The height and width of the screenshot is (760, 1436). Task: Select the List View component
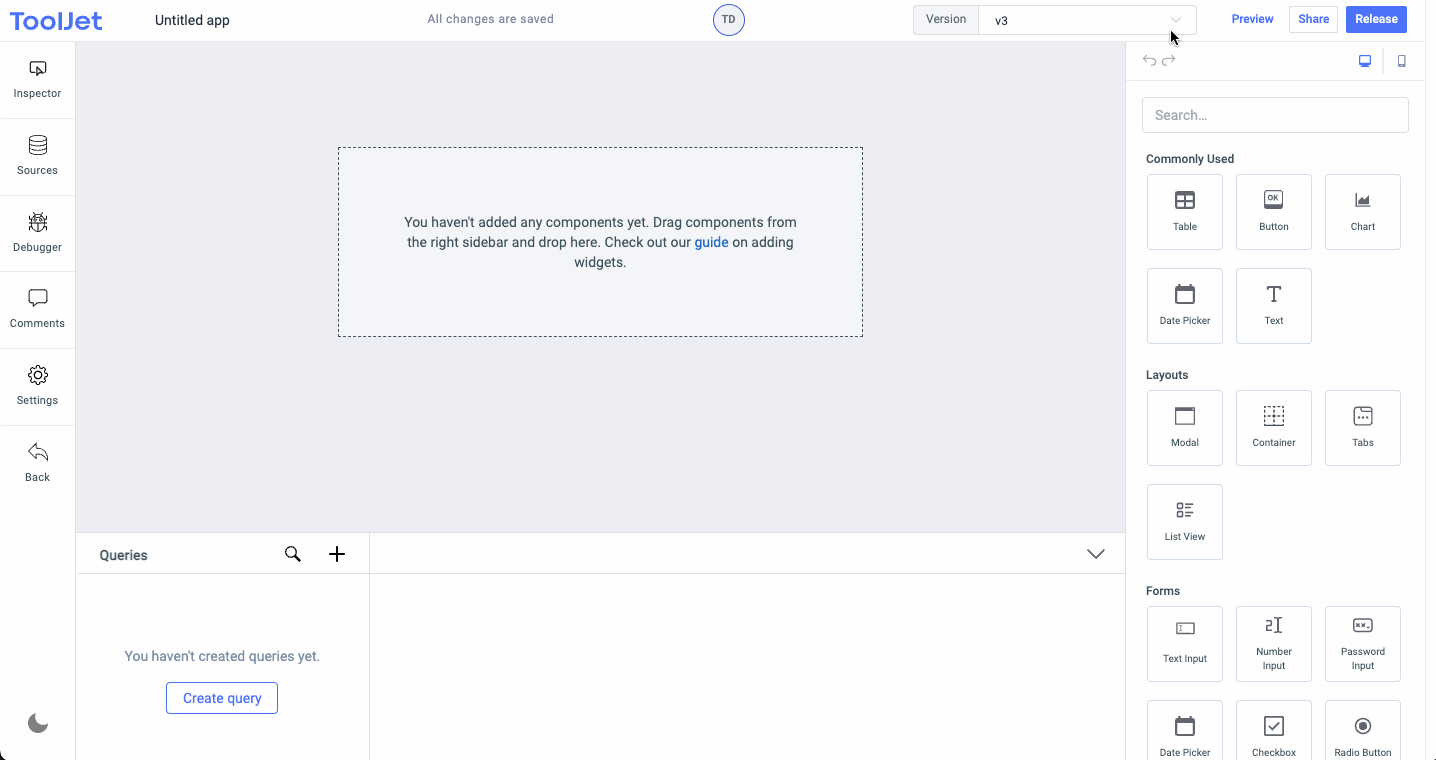1184,521
